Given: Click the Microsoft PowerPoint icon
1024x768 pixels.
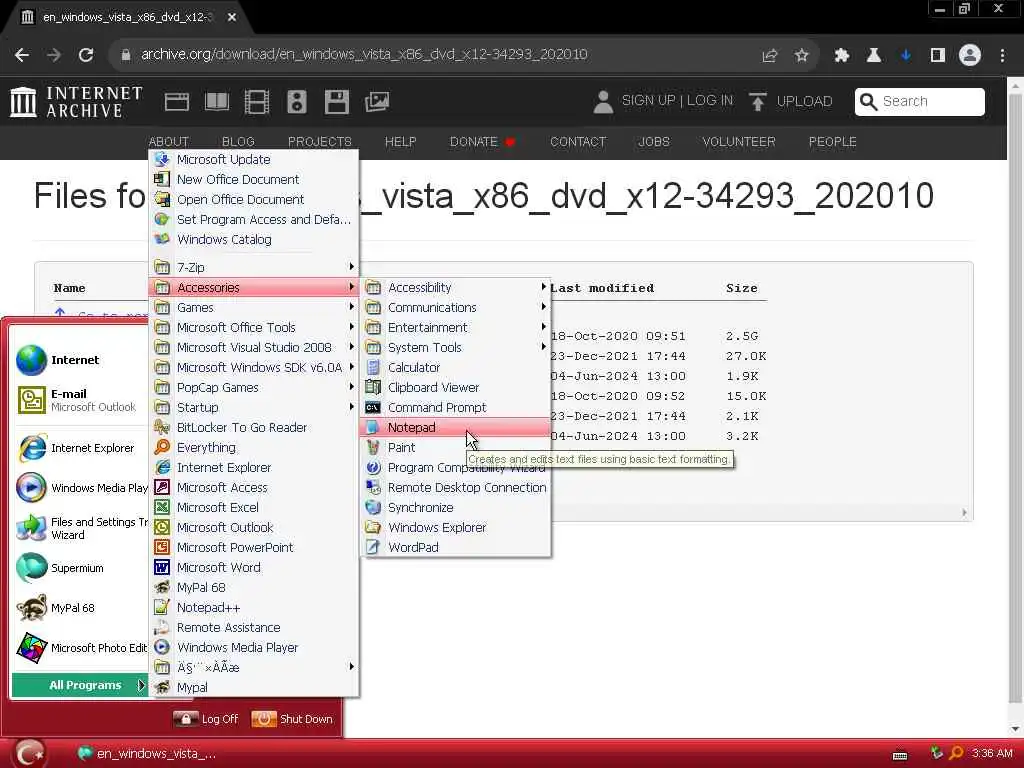Looking at the screenshot, I should [162, 547].
